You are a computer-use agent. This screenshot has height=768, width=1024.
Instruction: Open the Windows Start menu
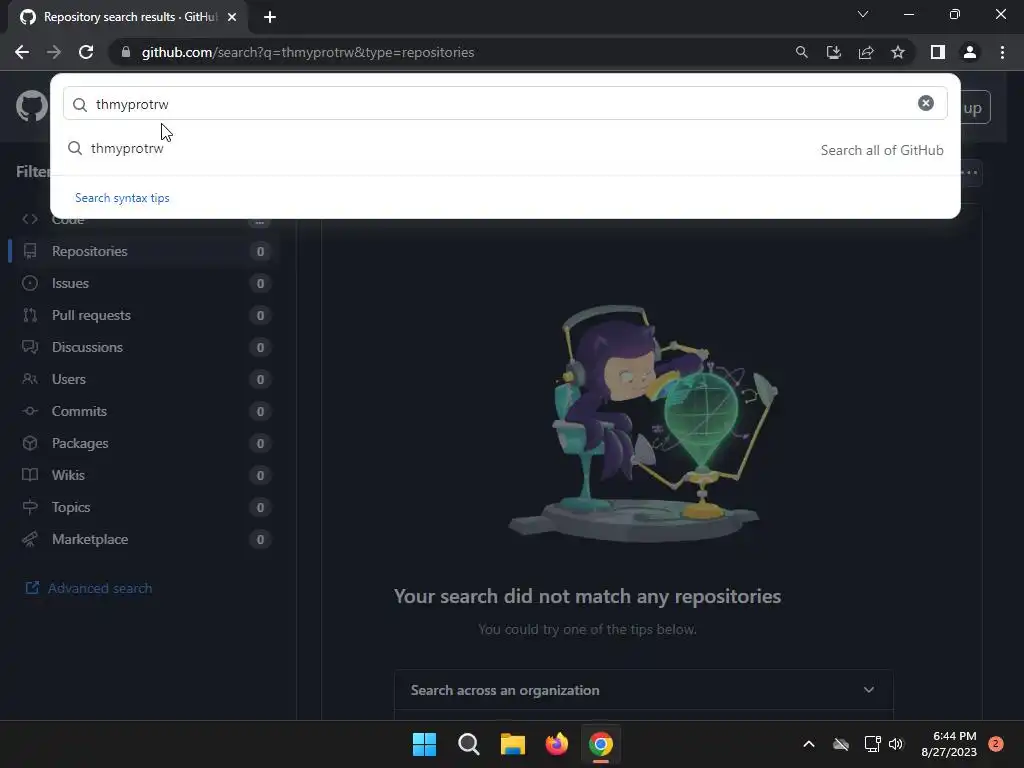pyautogui.click(x=424, y=744)
